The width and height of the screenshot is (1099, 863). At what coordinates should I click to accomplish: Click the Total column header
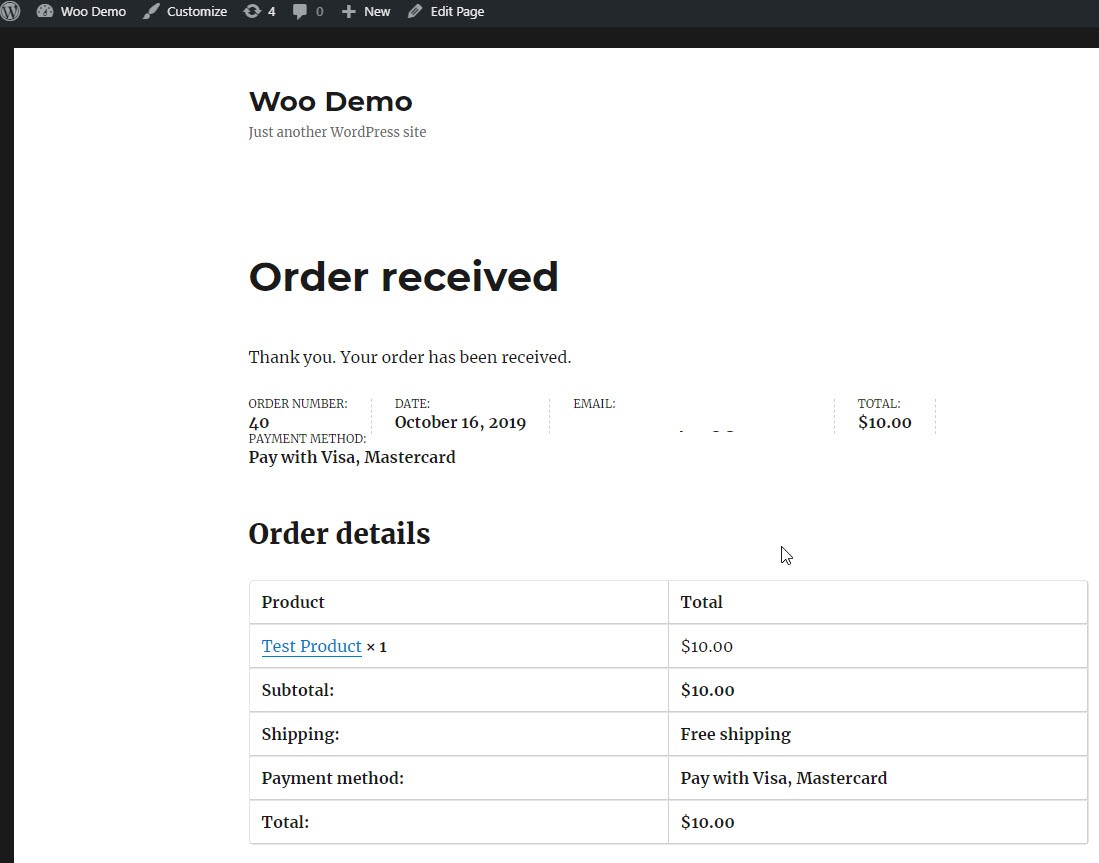pyautogui.click(x=701, y=602)
